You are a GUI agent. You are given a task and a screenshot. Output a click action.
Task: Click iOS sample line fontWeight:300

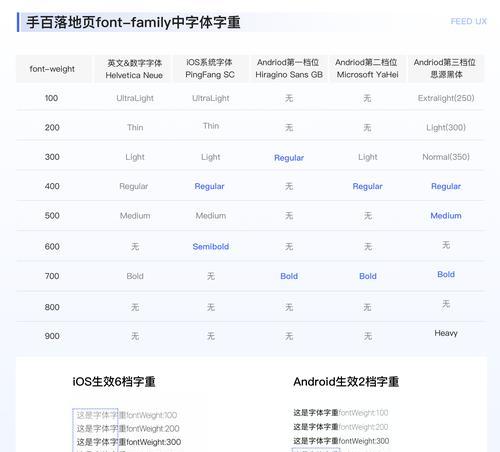[129, 442]
